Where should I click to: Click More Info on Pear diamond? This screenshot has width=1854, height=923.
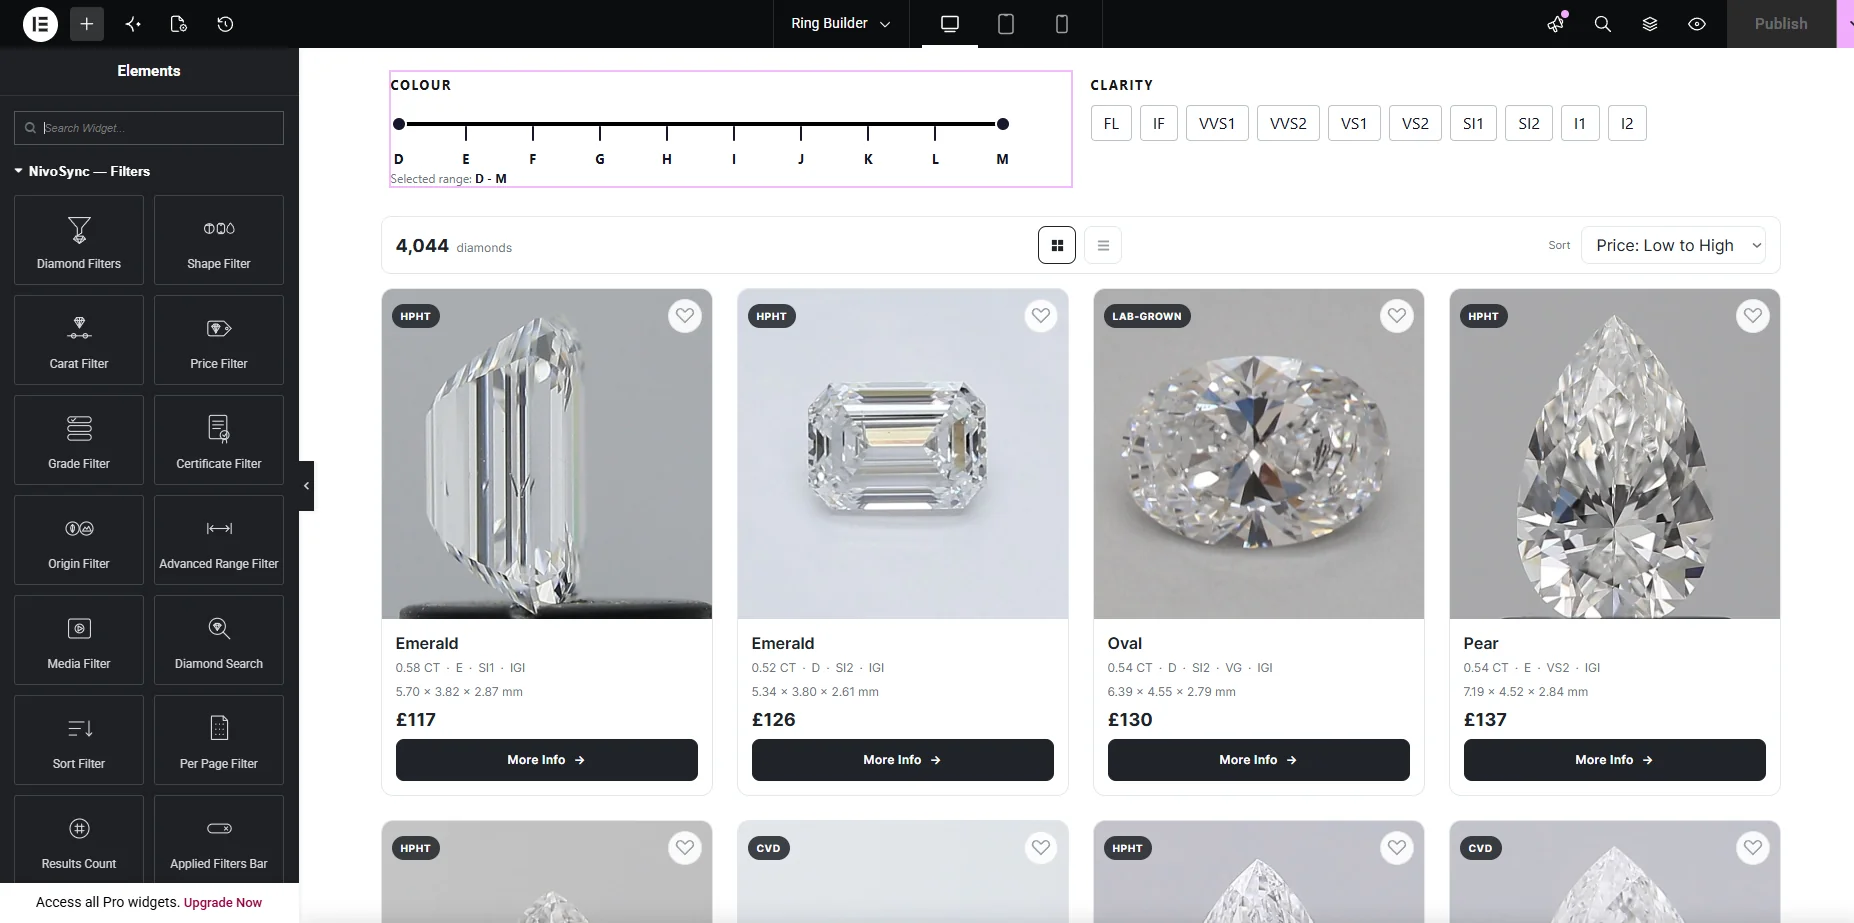[x=1615, y=760]
